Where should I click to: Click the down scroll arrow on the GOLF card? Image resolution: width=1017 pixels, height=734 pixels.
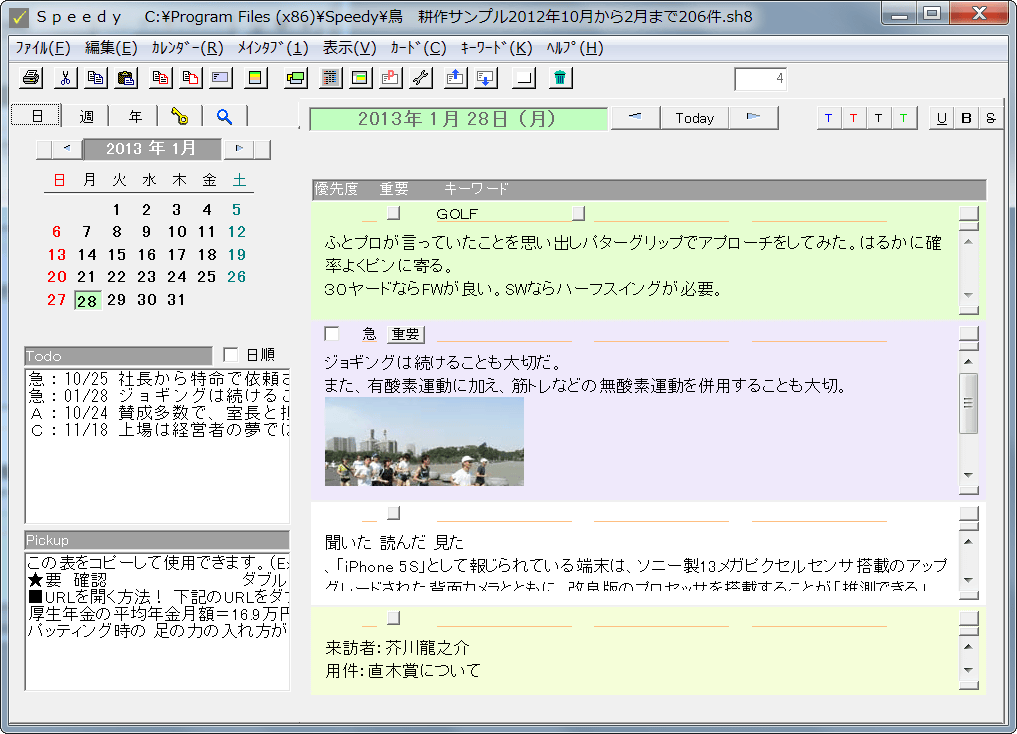click(968, 295)
